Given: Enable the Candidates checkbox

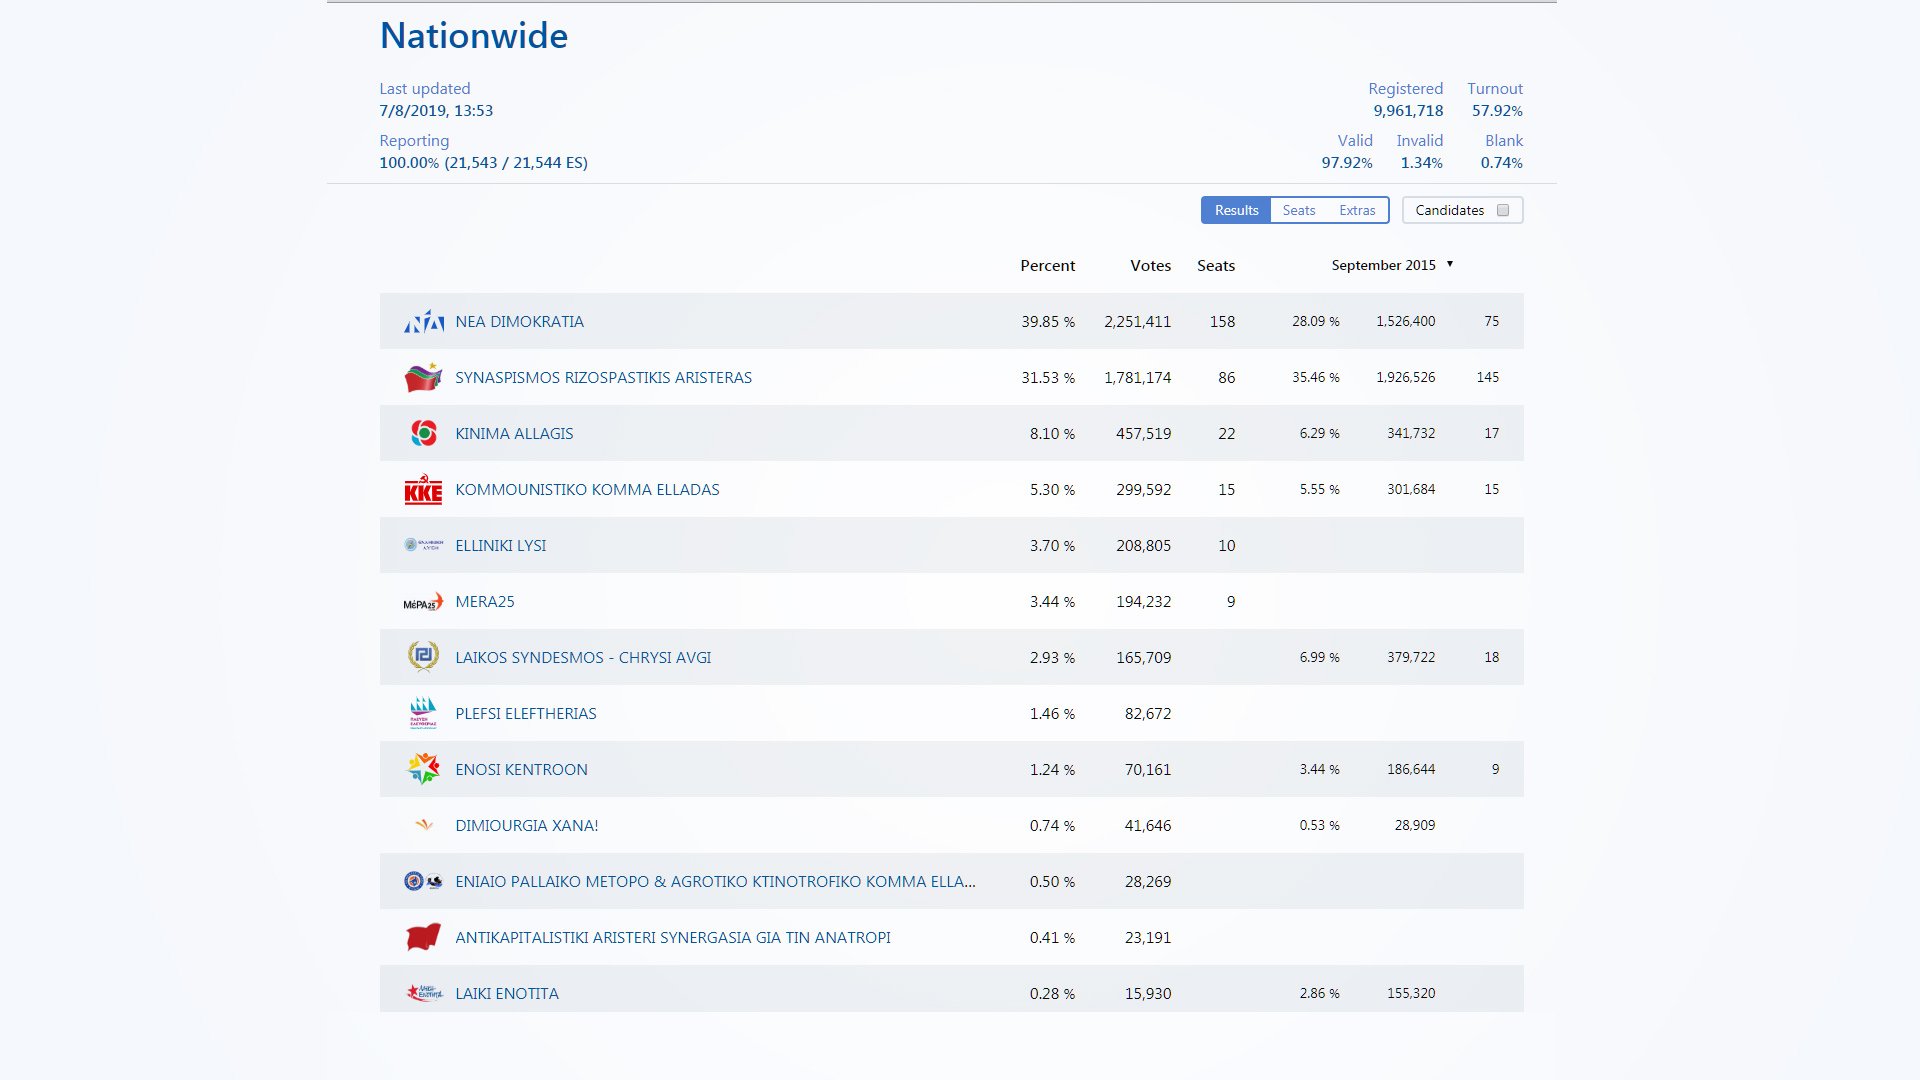Looking at the screenshot, I should [x=1502, y=210].
